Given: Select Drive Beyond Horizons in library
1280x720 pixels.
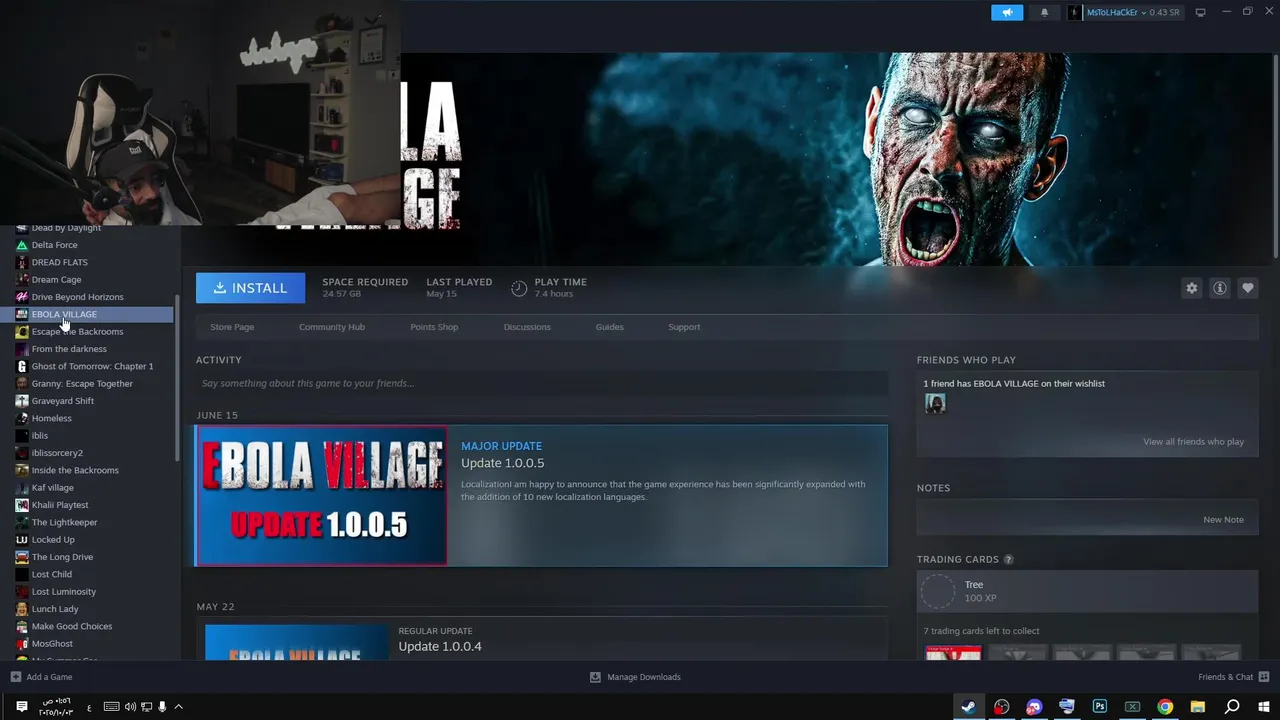Looking at the screenshot, I should click(x=77, y=297).
